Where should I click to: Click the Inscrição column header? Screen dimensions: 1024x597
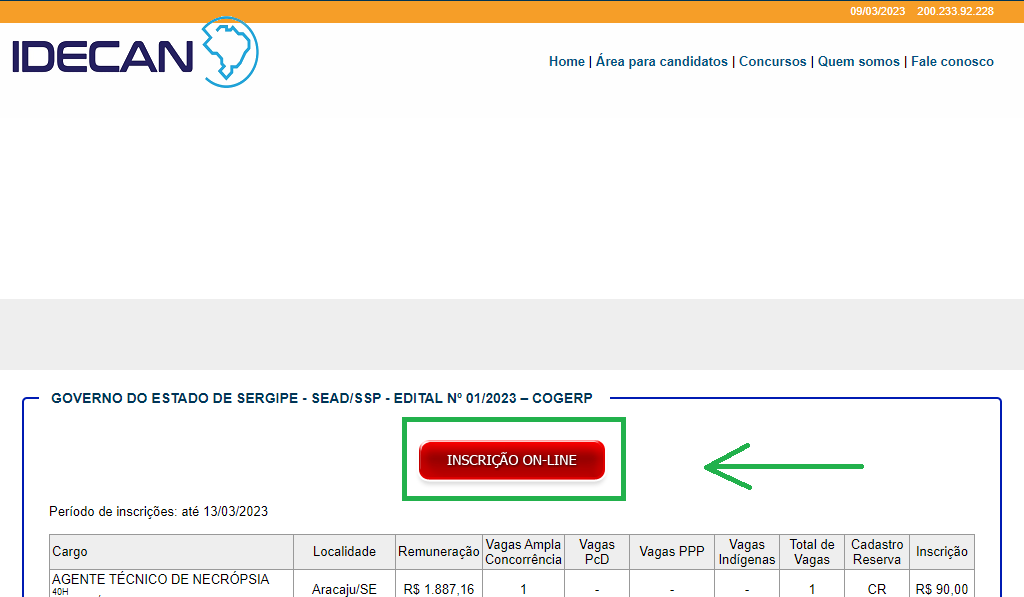[942, 552]
